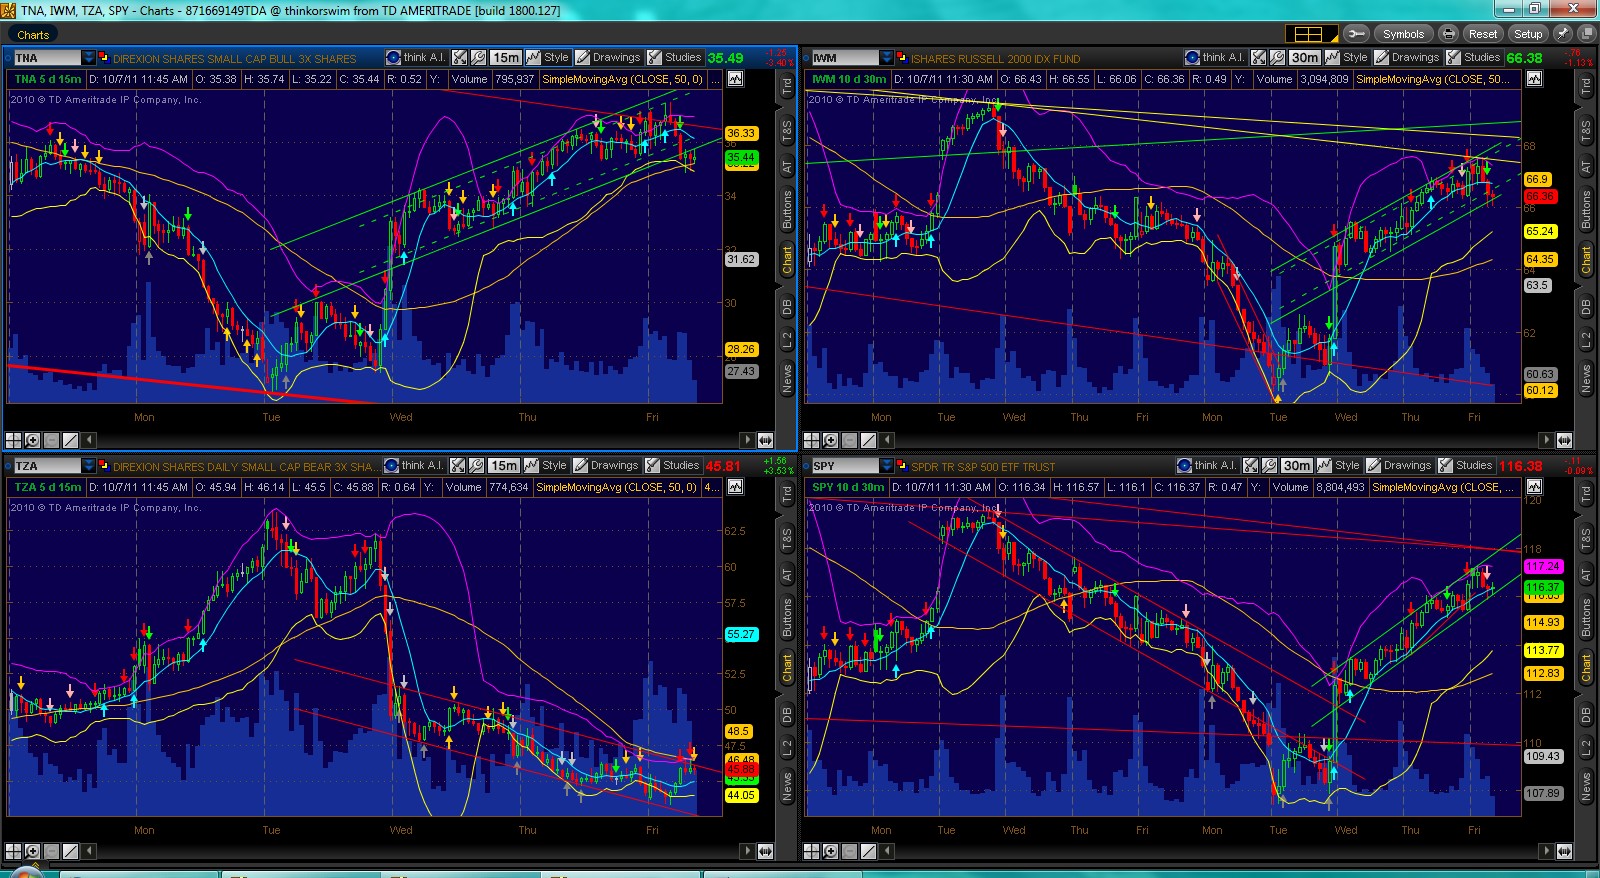
Task: Toggle the News side panel on IWM chart
Action: (x=1586, y=378)
